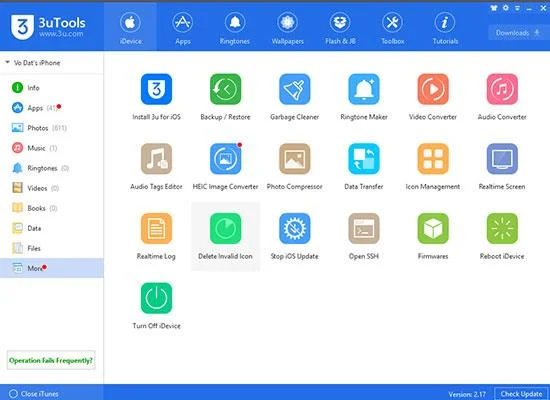Select Ringtones in sidebar list
Image resolution: width=550 pixels, height=400 pixels.
(52, 168)
